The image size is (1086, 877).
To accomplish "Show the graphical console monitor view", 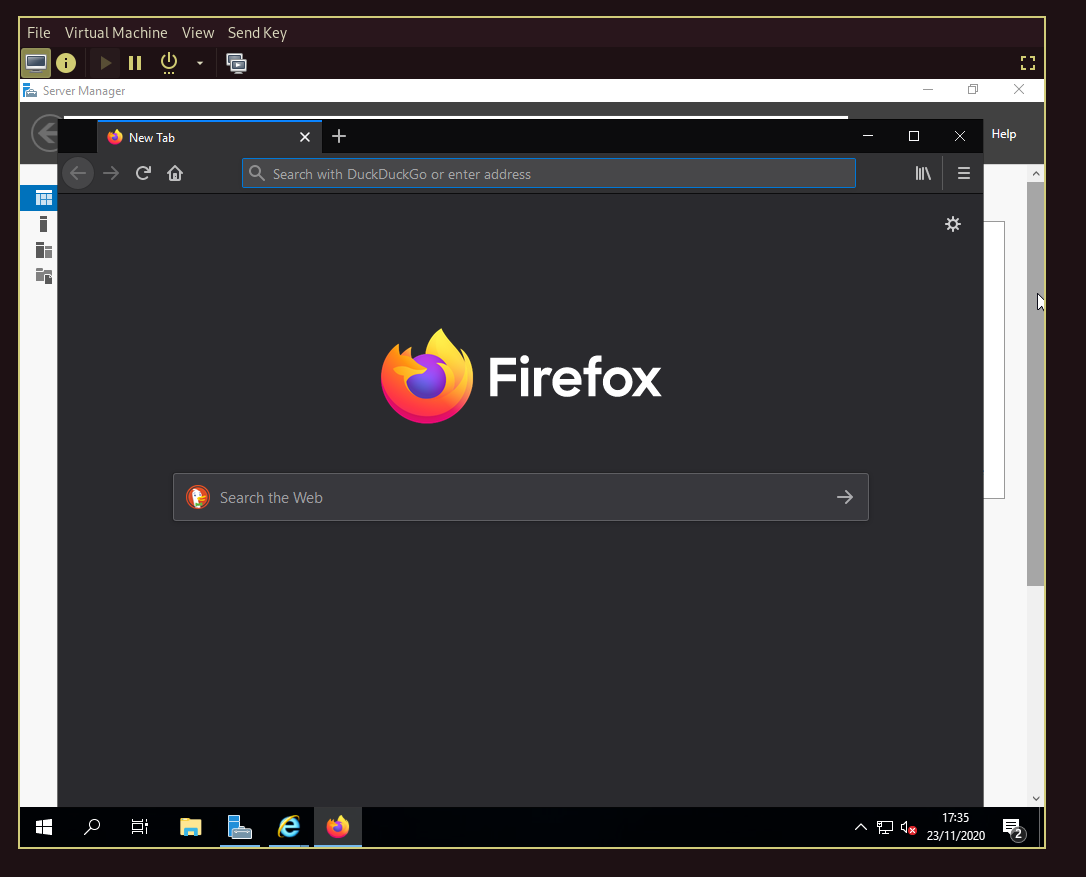I will tap(36, 63).
